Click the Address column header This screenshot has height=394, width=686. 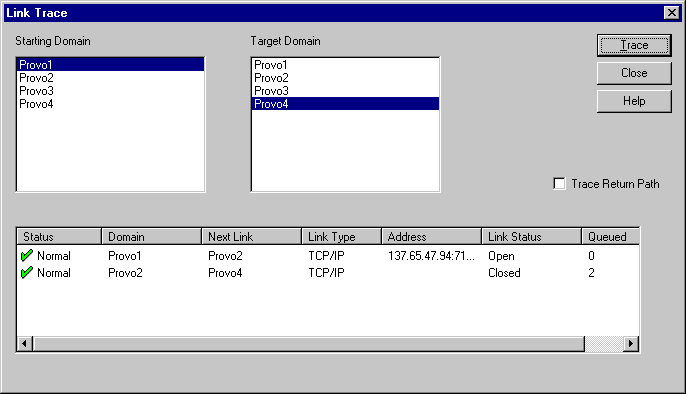point(431,237)
